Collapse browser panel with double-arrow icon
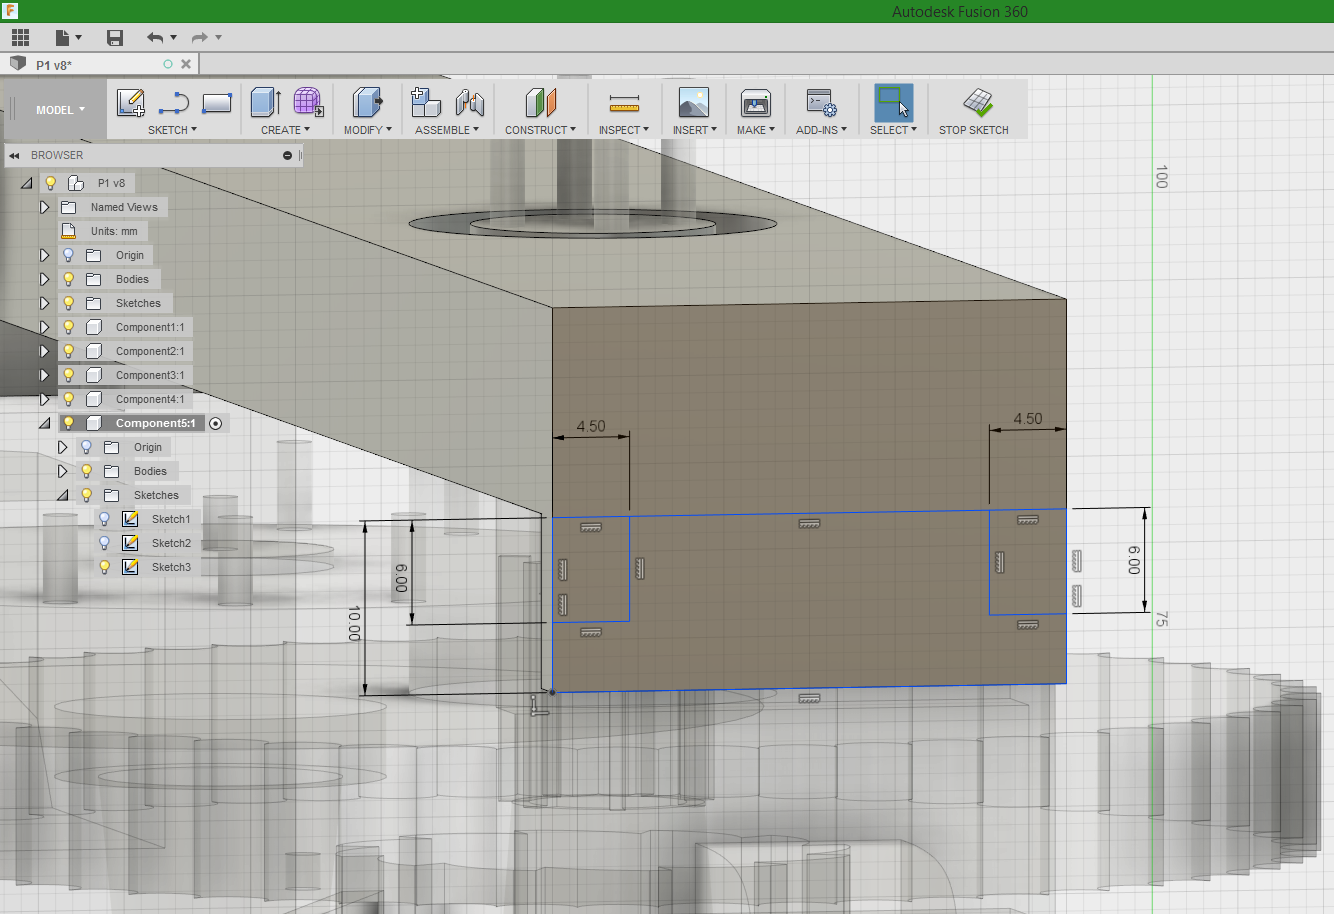This screenshot has width=1334, height=914. [x=15, y=156]
